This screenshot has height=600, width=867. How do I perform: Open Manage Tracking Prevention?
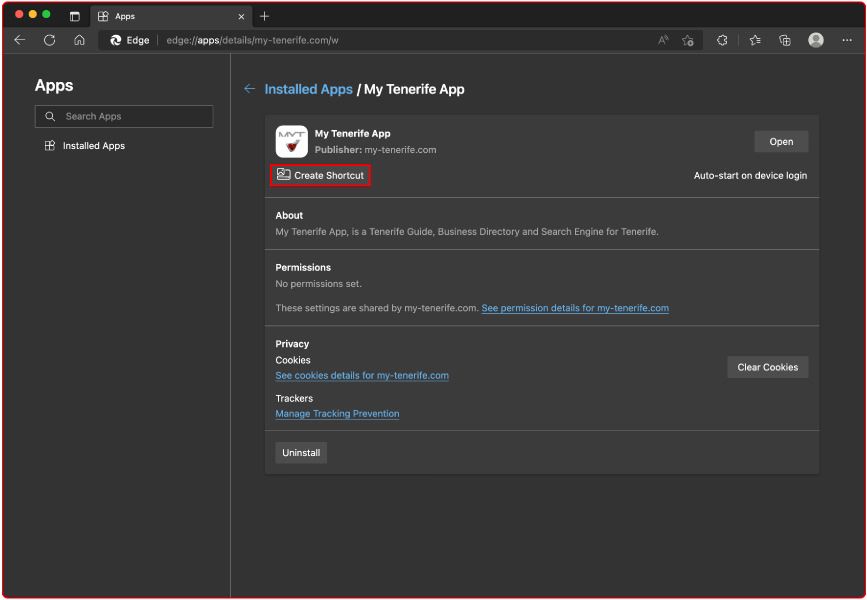337,413
